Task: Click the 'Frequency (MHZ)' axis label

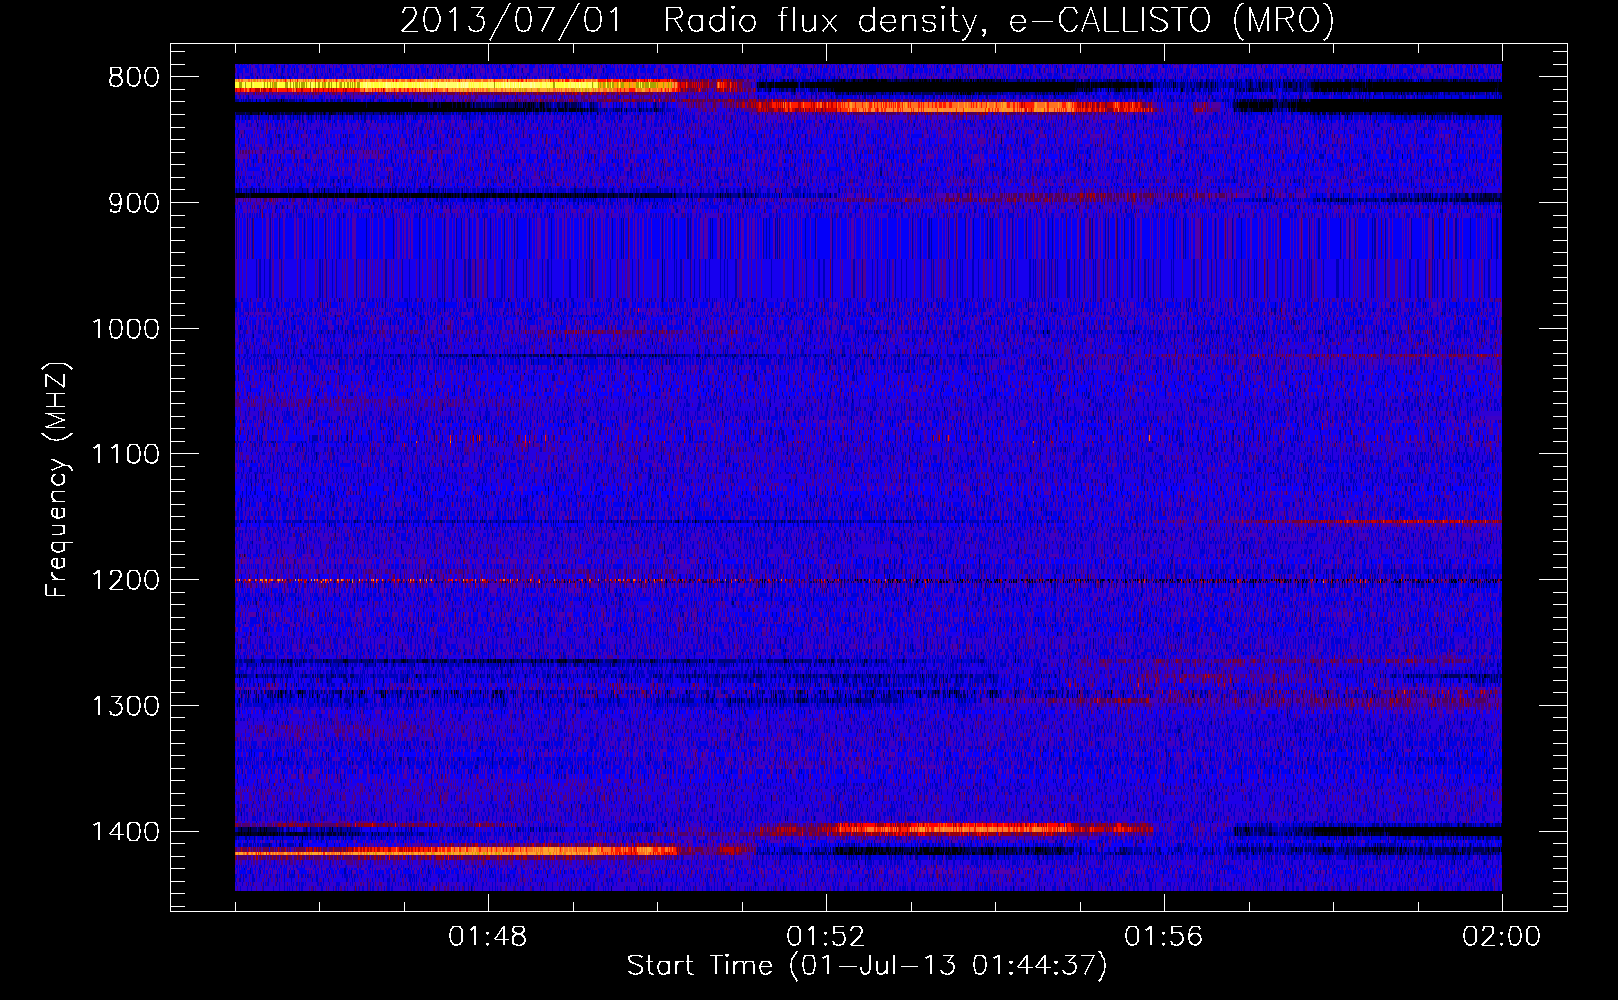Action: coord(58,479)
